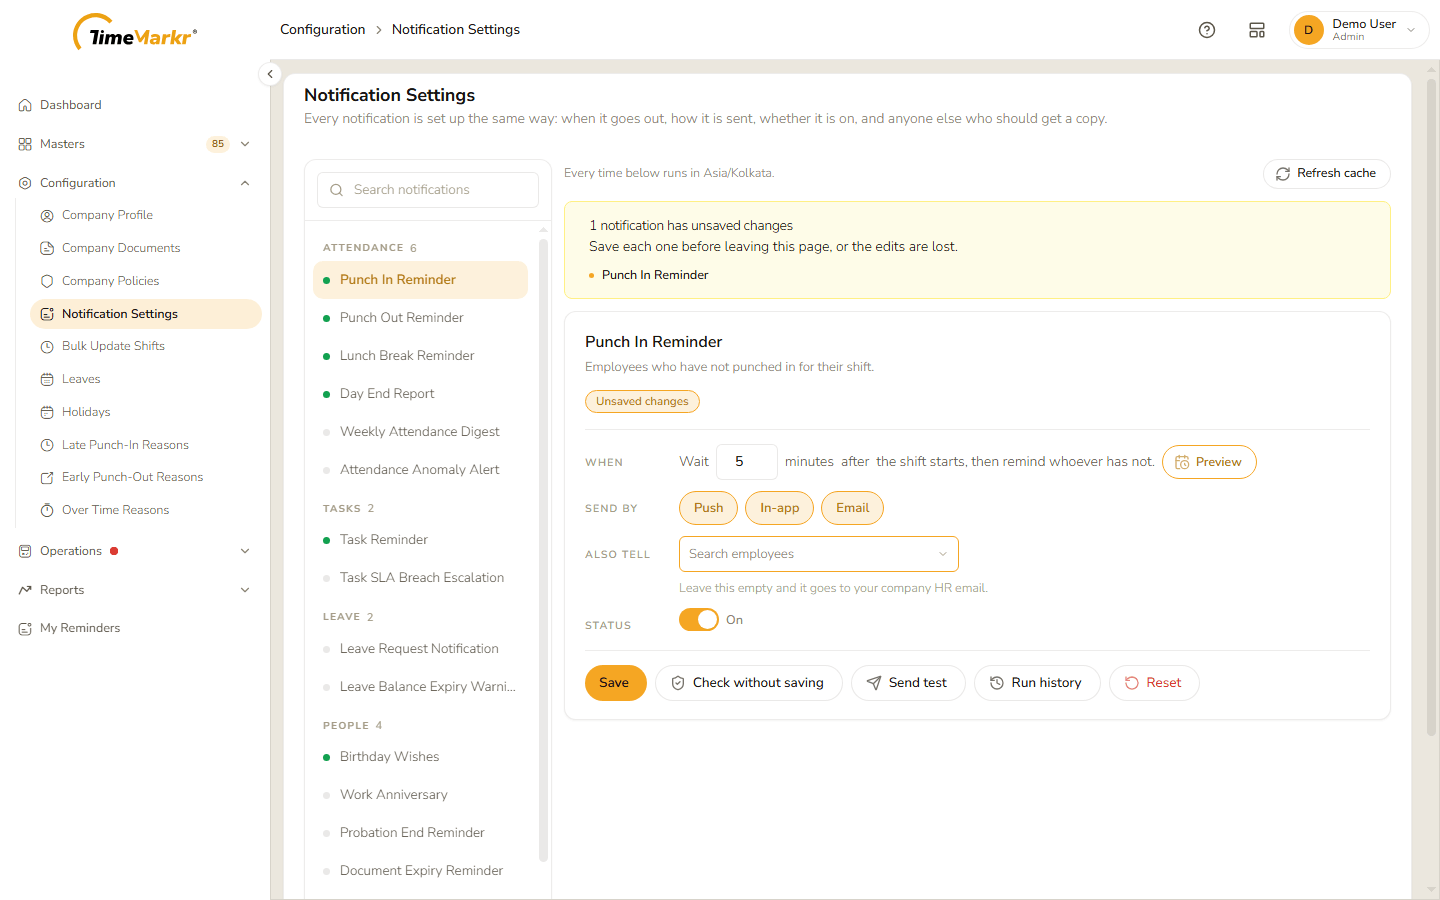Viewport: 1440px width, 900px height.
Task: Click the TimeMarkr logo
Action: tap(135, 33)
